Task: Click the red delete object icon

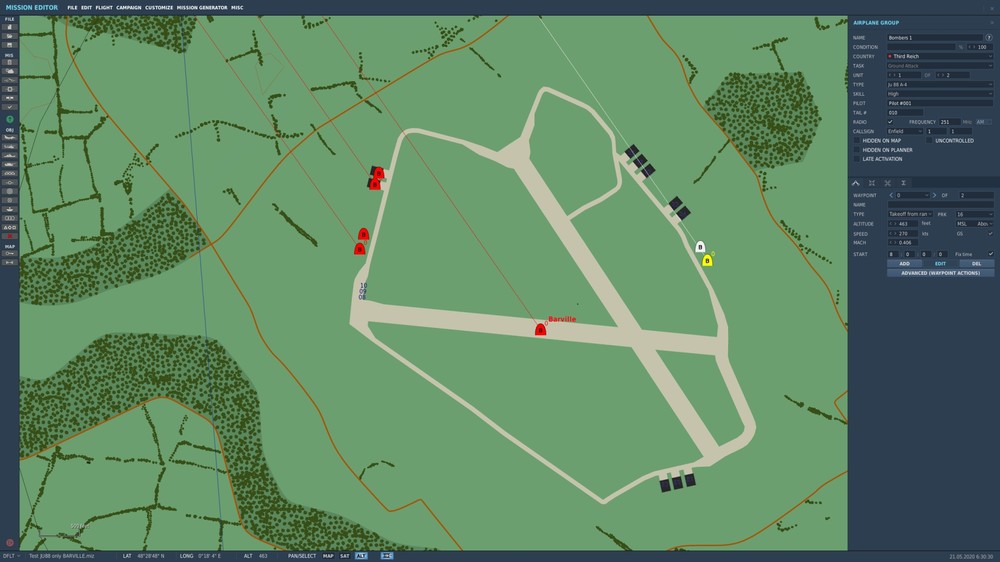Action: point(10,236)
